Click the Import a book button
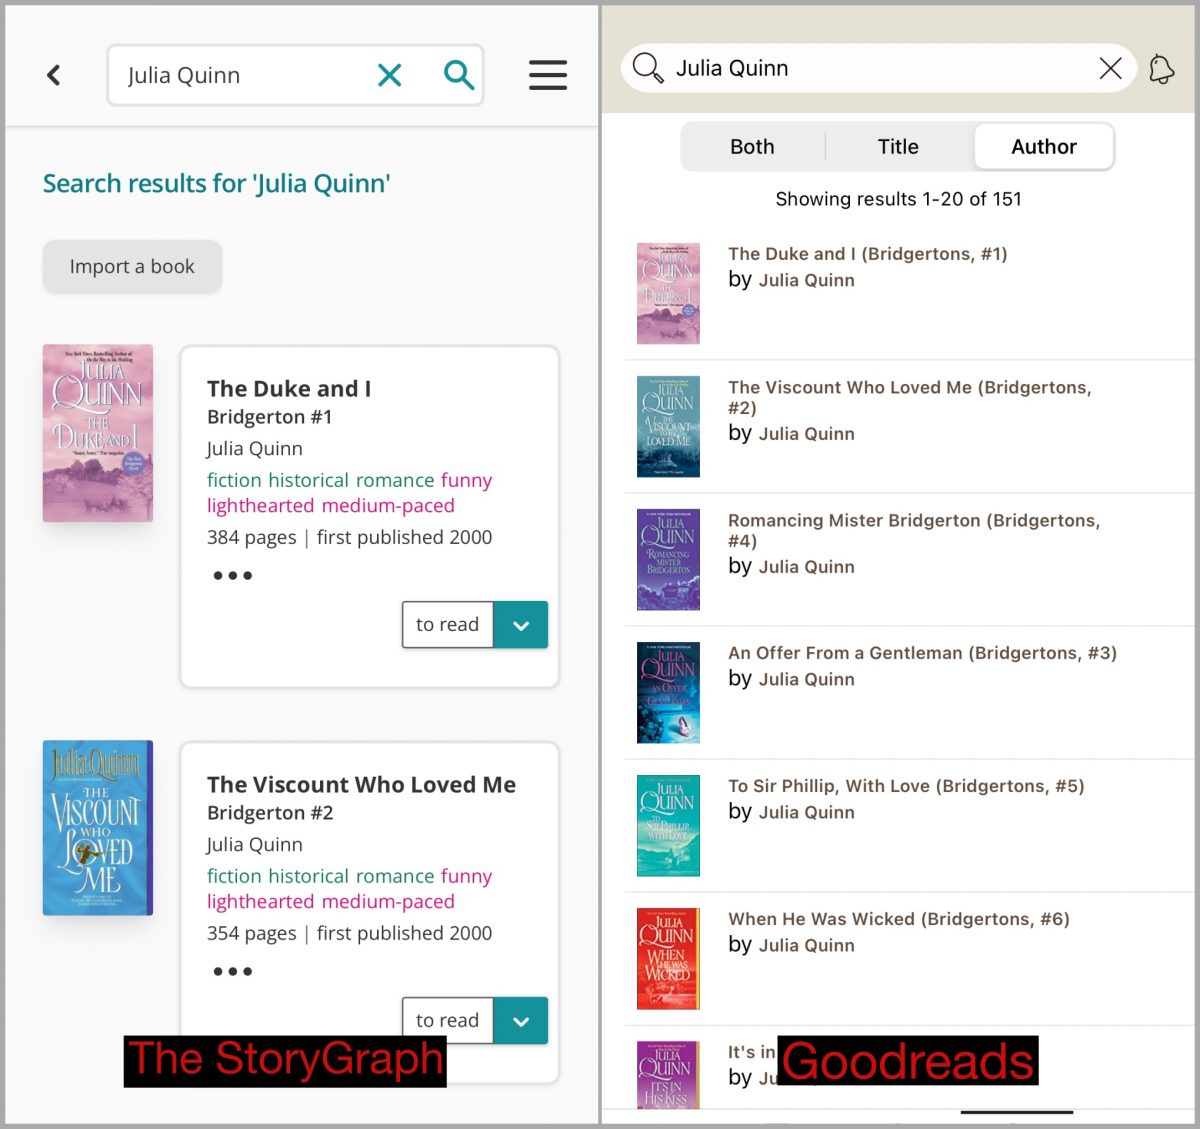 coord(132,267)
